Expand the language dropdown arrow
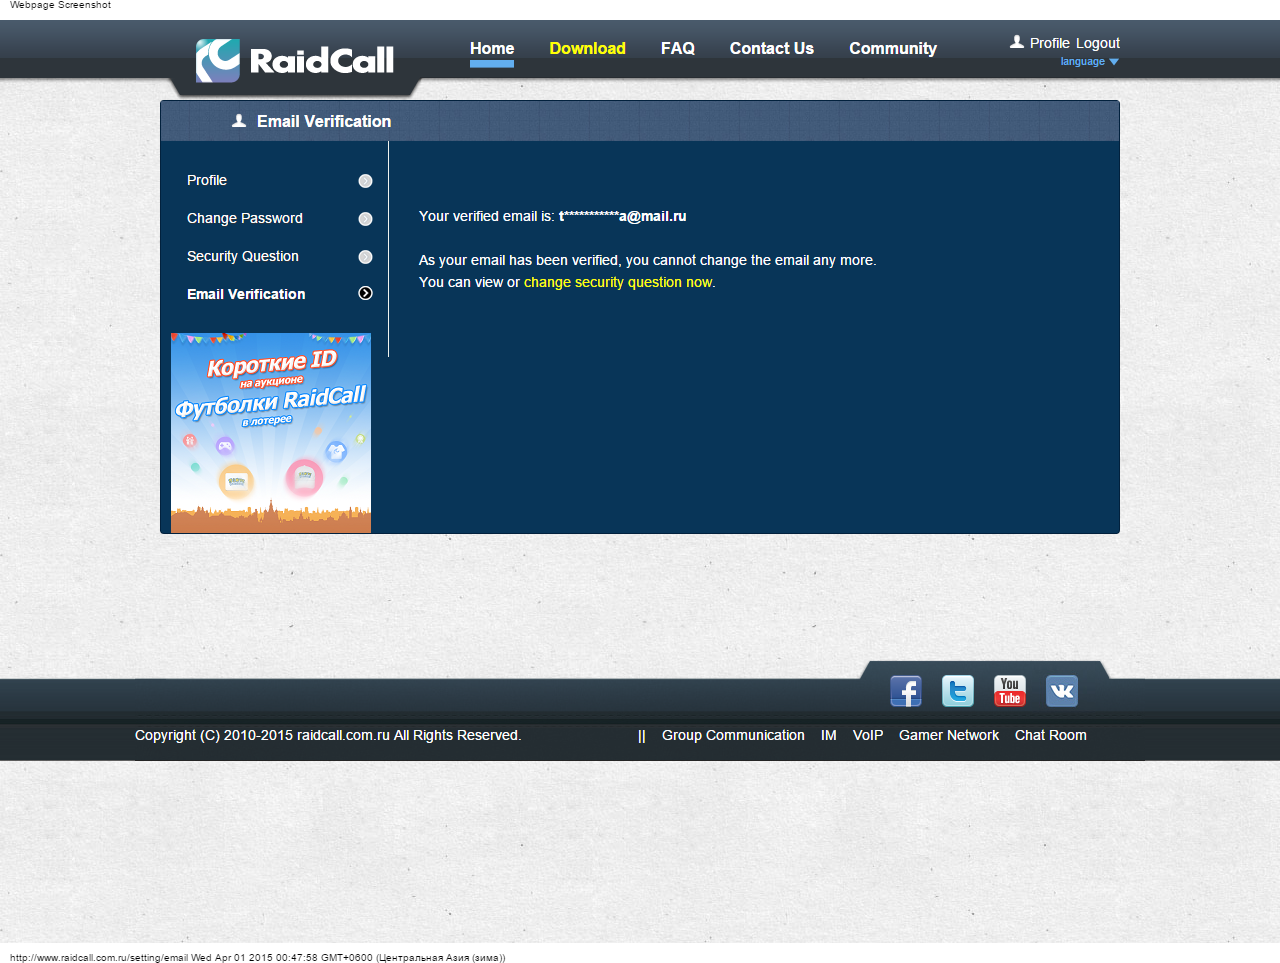The image size is (1280, 963). [1114, 62]
